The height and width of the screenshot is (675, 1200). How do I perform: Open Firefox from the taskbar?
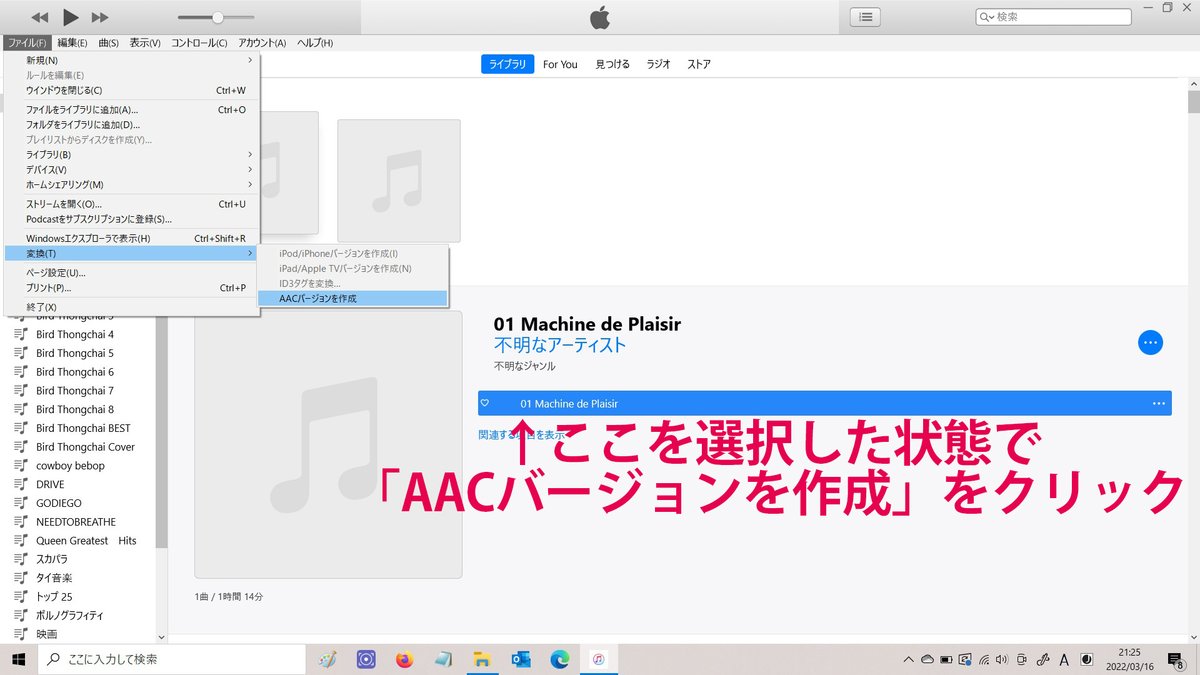click(x=404, y=659)
